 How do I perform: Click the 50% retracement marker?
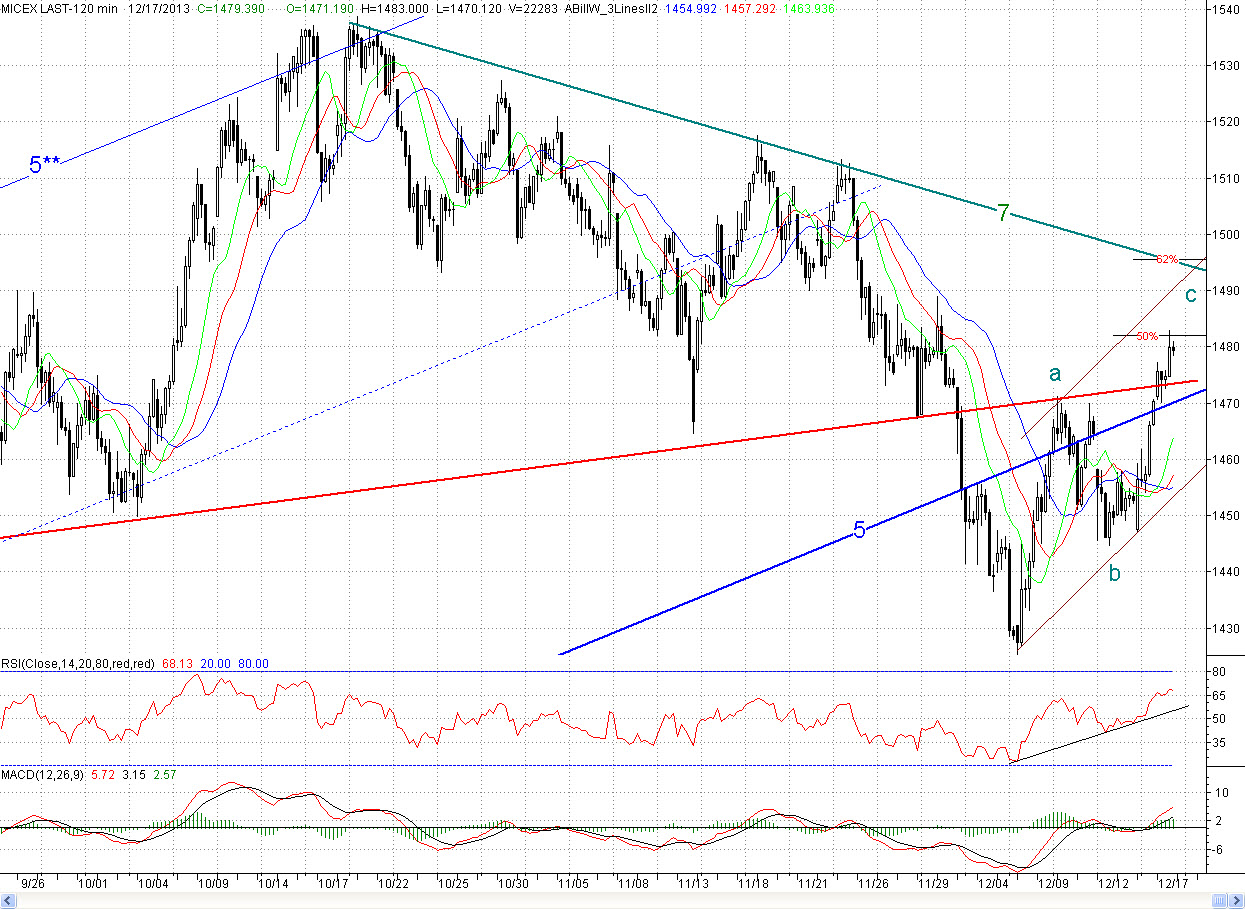point(1147,336)
